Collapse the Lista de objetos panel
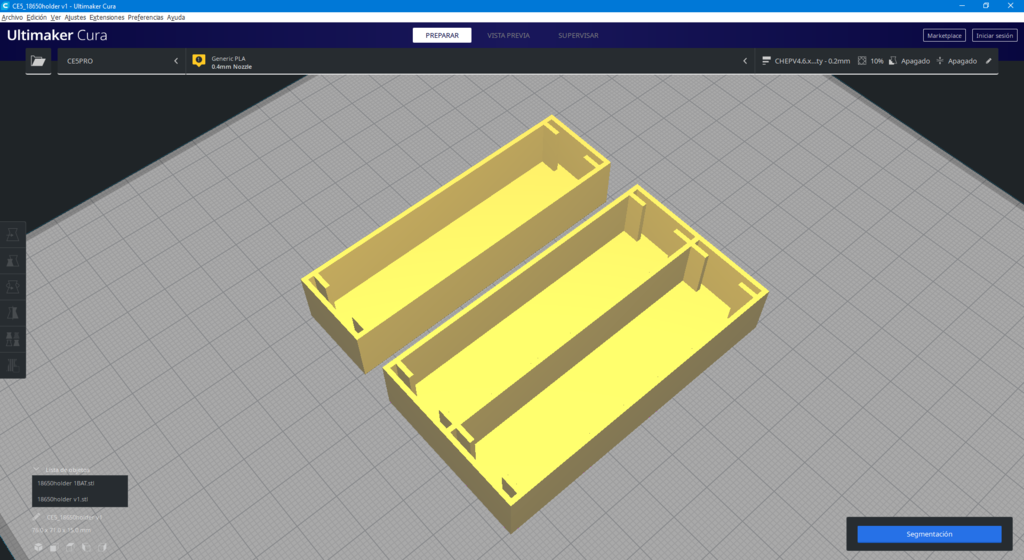 (37, 470)
